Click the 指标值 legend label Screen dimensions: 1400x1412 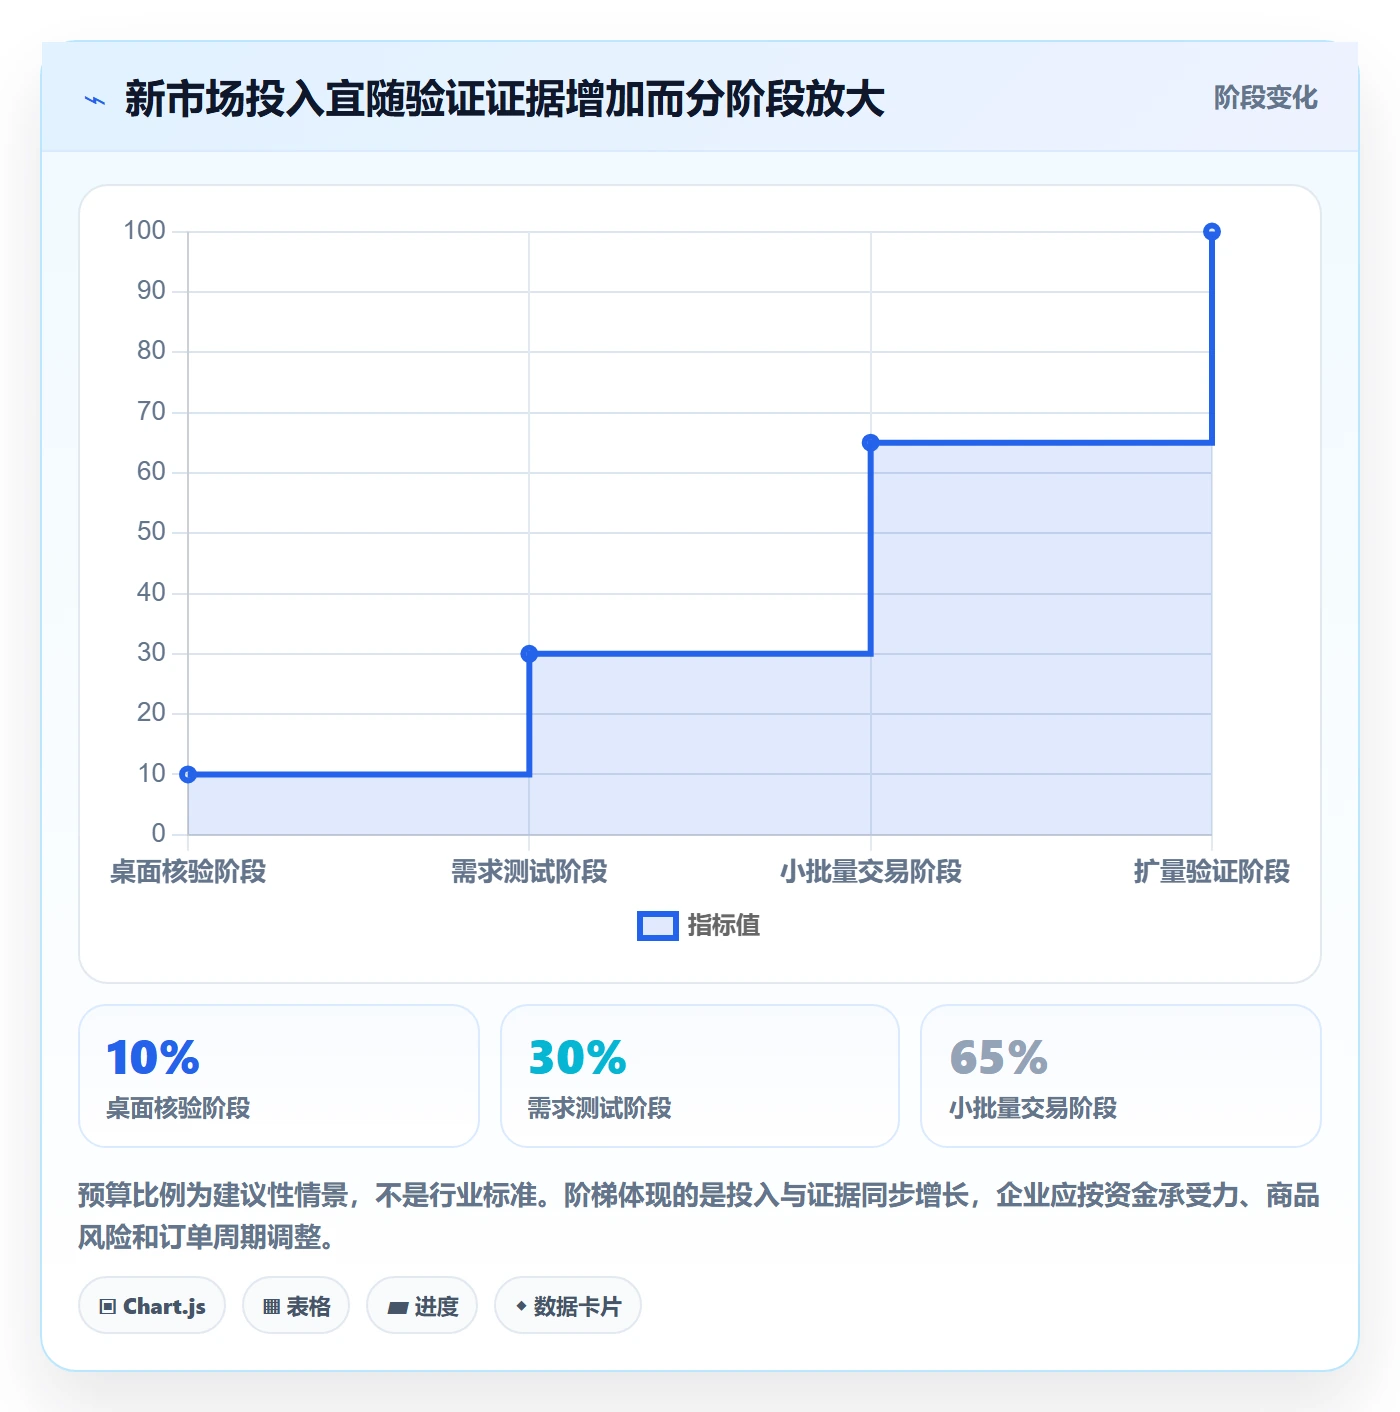tap(724, 926)
